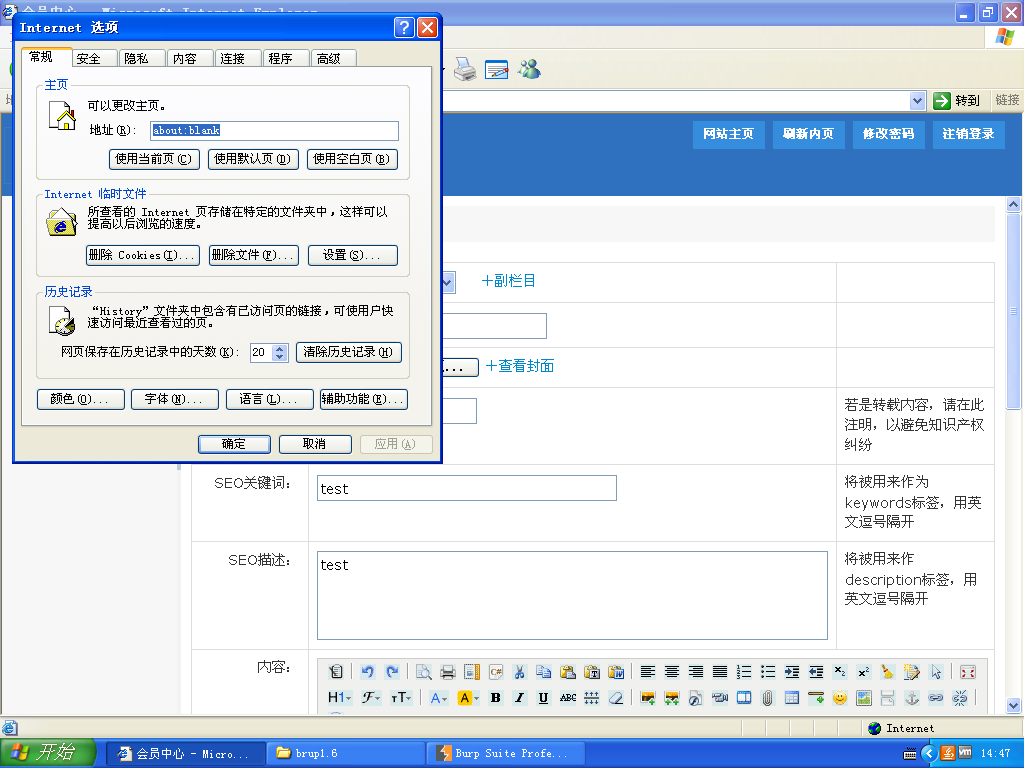Apply strikethrough ABC formatting
Image resolution: width=1024 pixels, height=768 pixels.
pyautogui.click(x=568, y=698)
